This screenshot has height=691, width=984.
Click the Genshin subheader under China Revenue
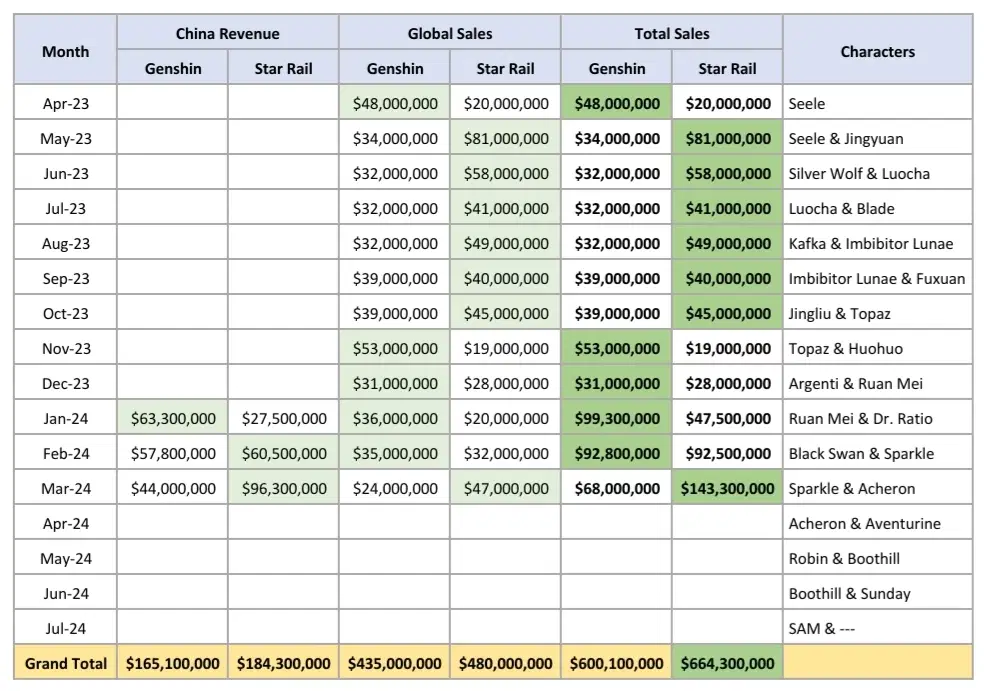pos(171,68)
